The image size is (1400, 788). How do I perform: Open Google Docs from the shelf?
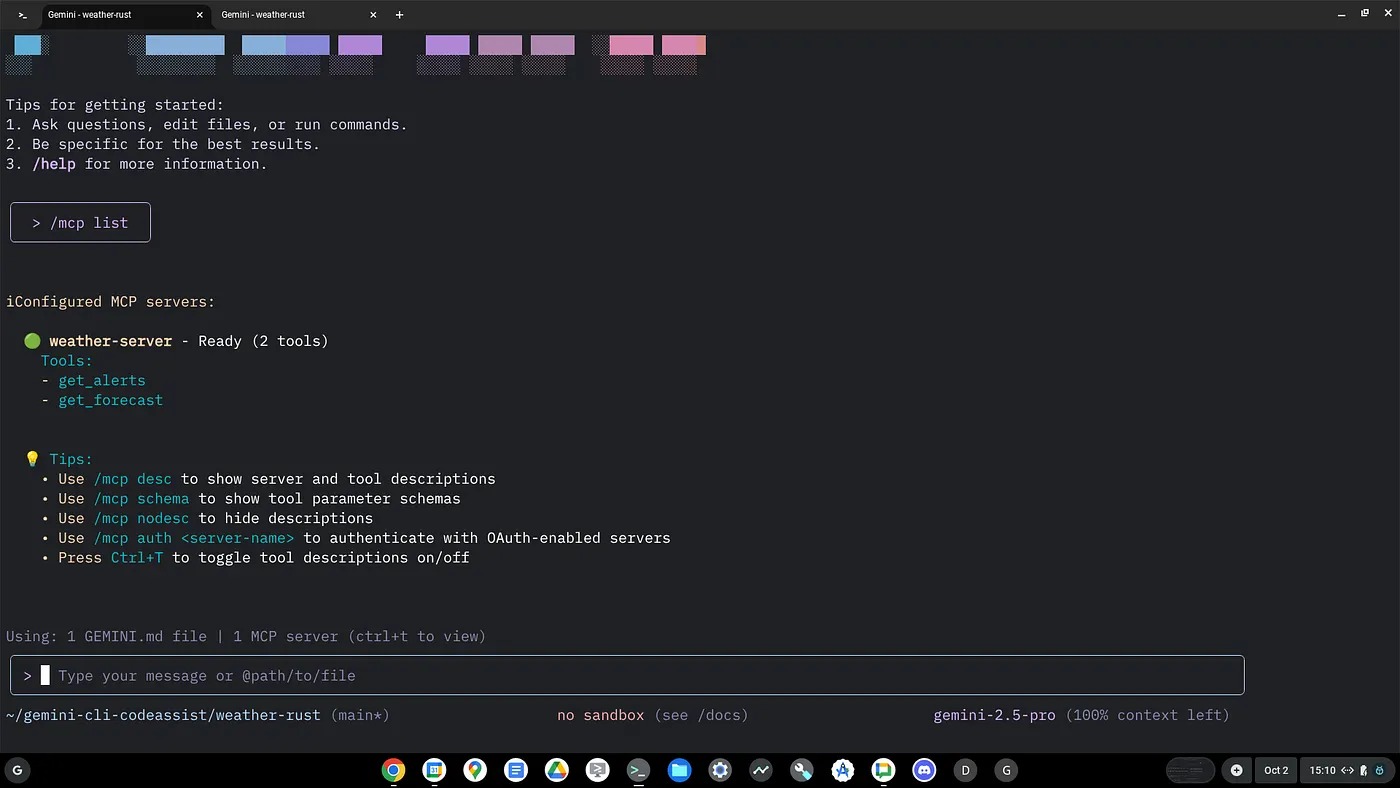pyautogui.click(x=516, y=770)
